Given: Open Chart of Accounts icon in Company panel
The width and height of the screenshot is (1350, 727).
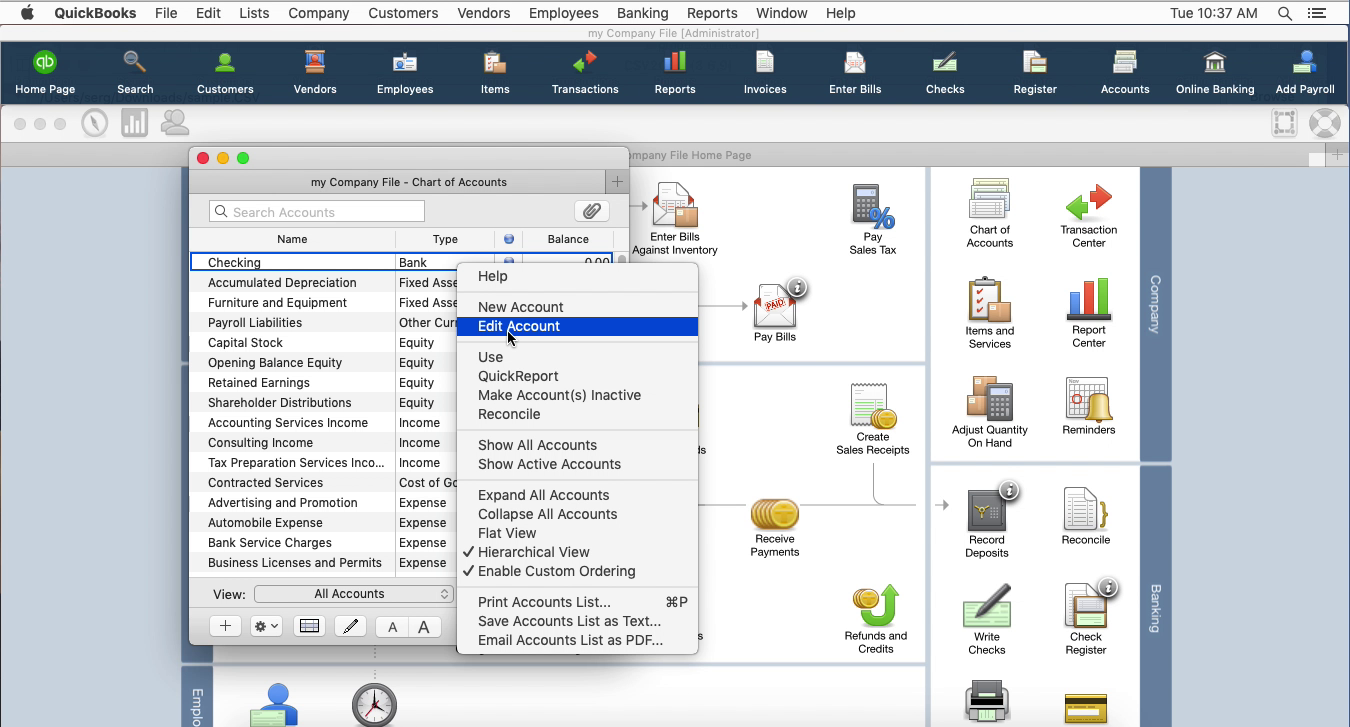Looking at the screenshot, I should point(990,213).
